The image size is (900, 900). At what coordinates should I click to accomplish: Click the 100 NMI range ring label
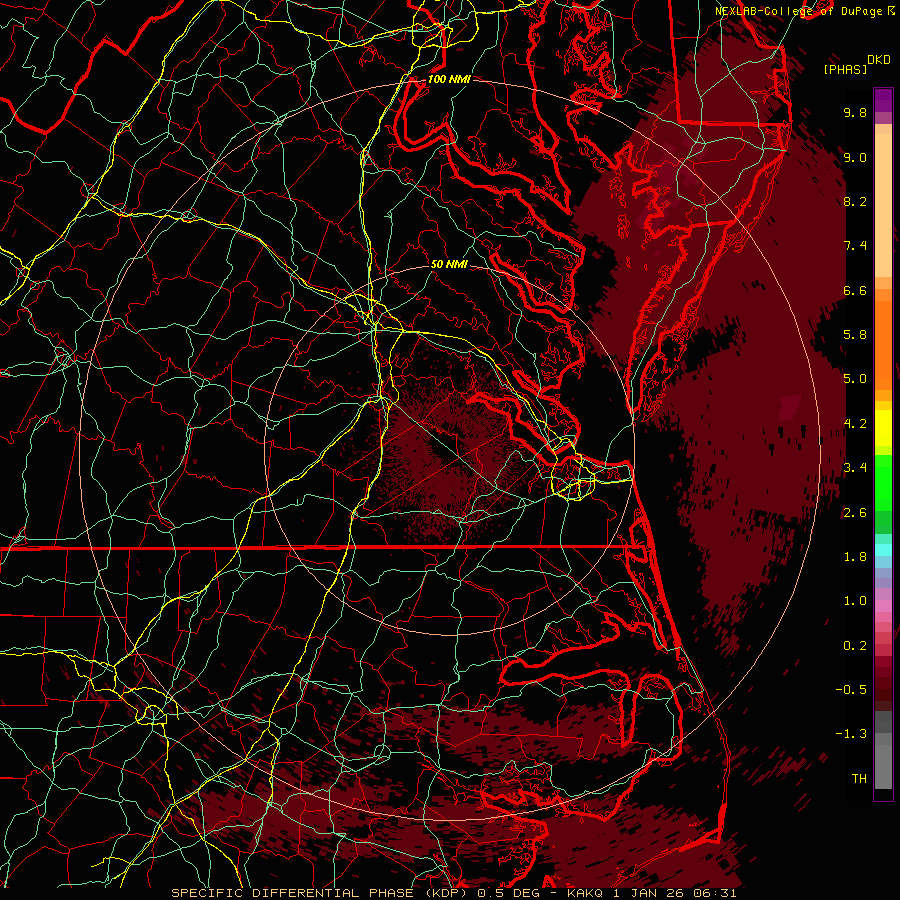click(449, 79)
